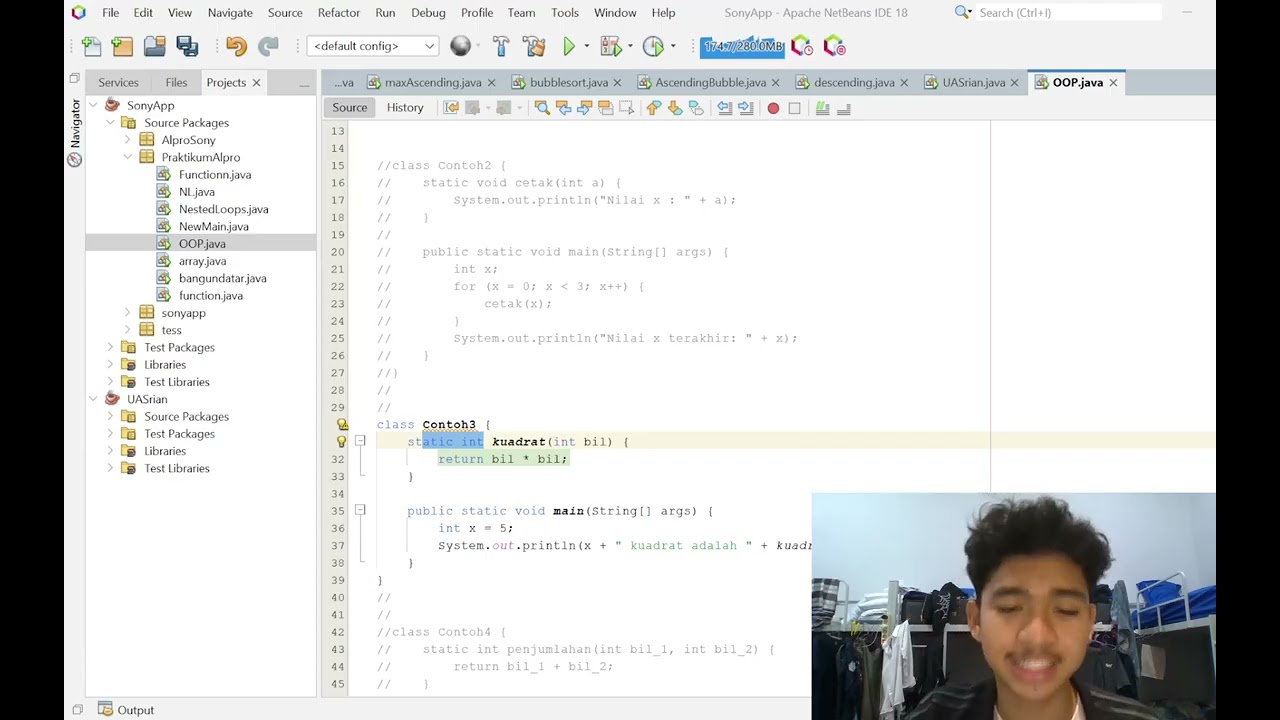Screen dimensions: 1280x720
Task: Open the Debug Project dropdown arrow
Action: [630, 46]
